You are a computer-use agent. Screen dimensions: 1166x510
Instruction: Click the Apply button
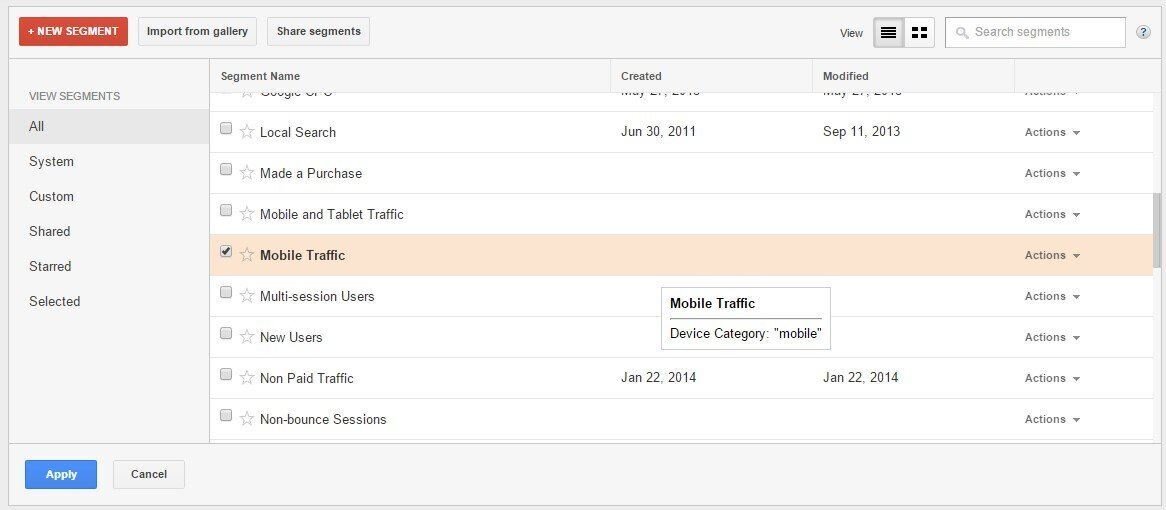click(61, 474)
